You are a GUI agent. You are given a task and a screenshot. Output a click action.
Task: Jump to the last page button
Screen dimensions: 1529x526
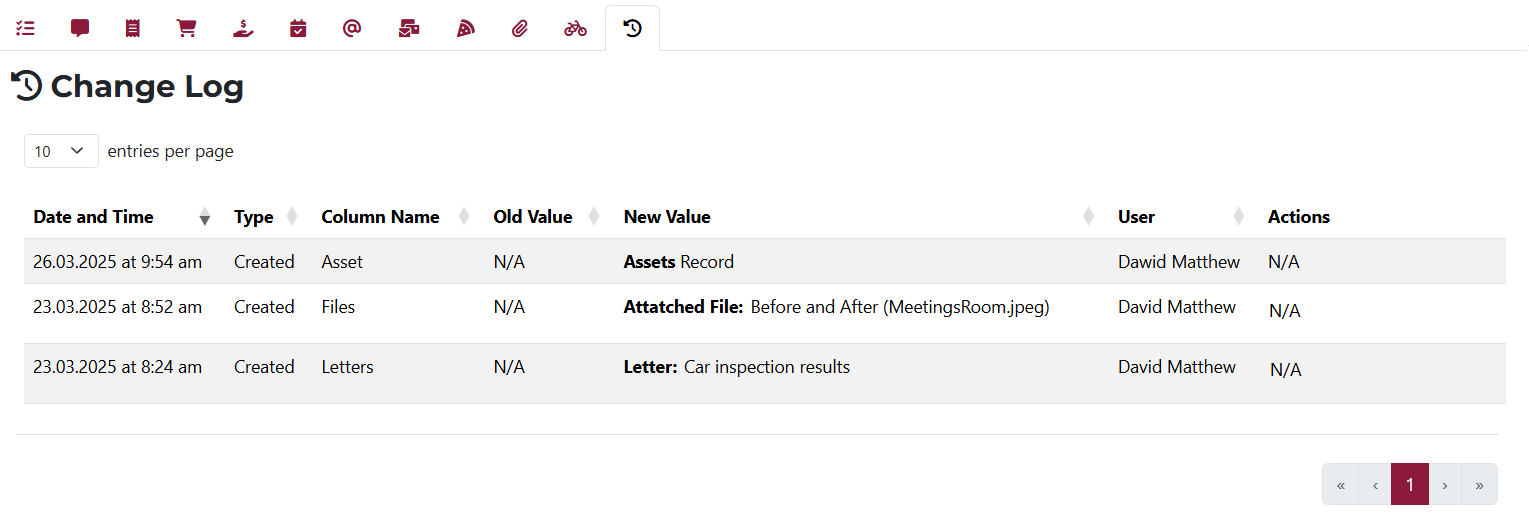[x=1479, y=485]
